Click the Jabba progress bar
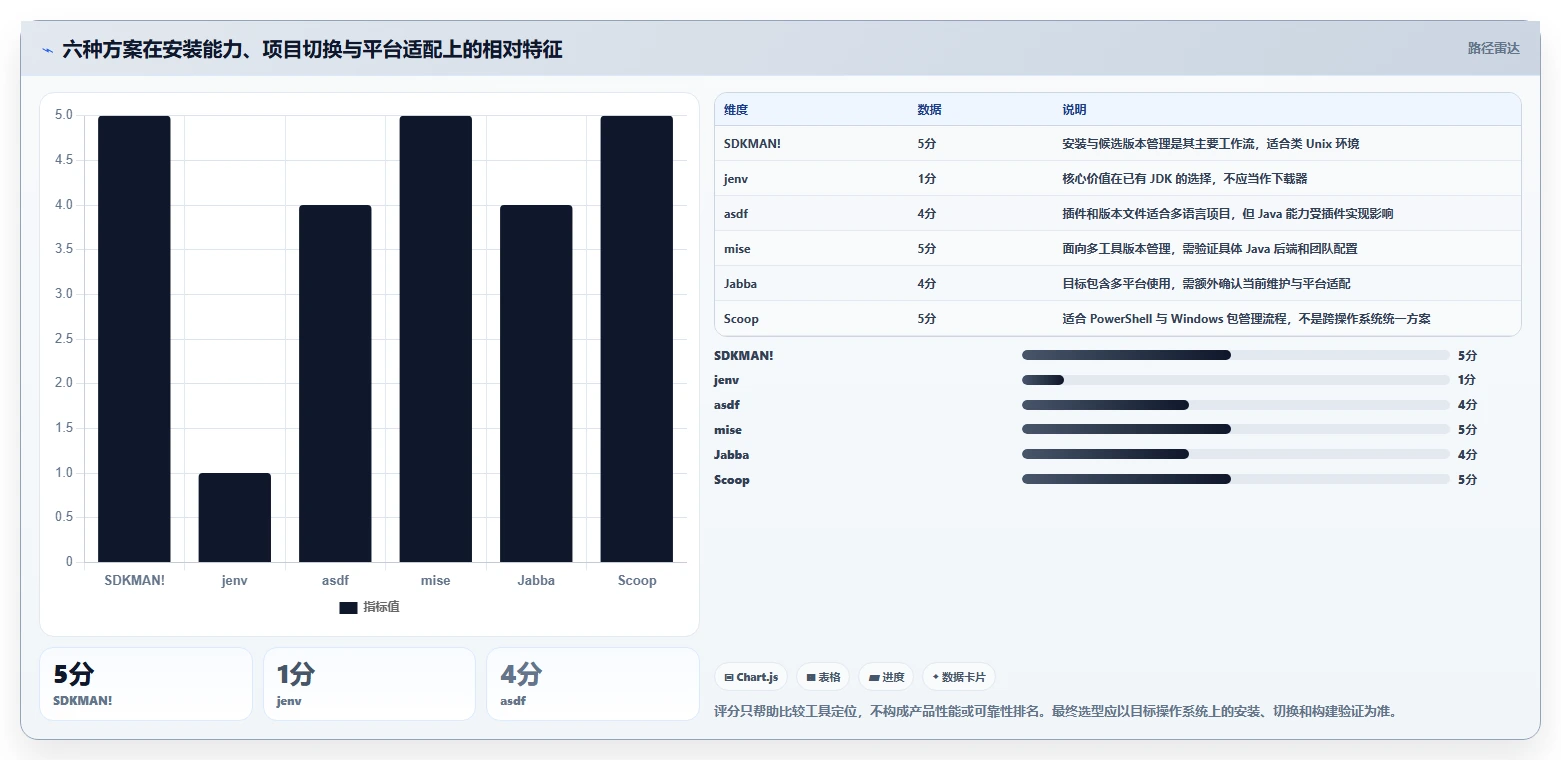Screen dimensions: 1561x760 tap(1236, 454)
